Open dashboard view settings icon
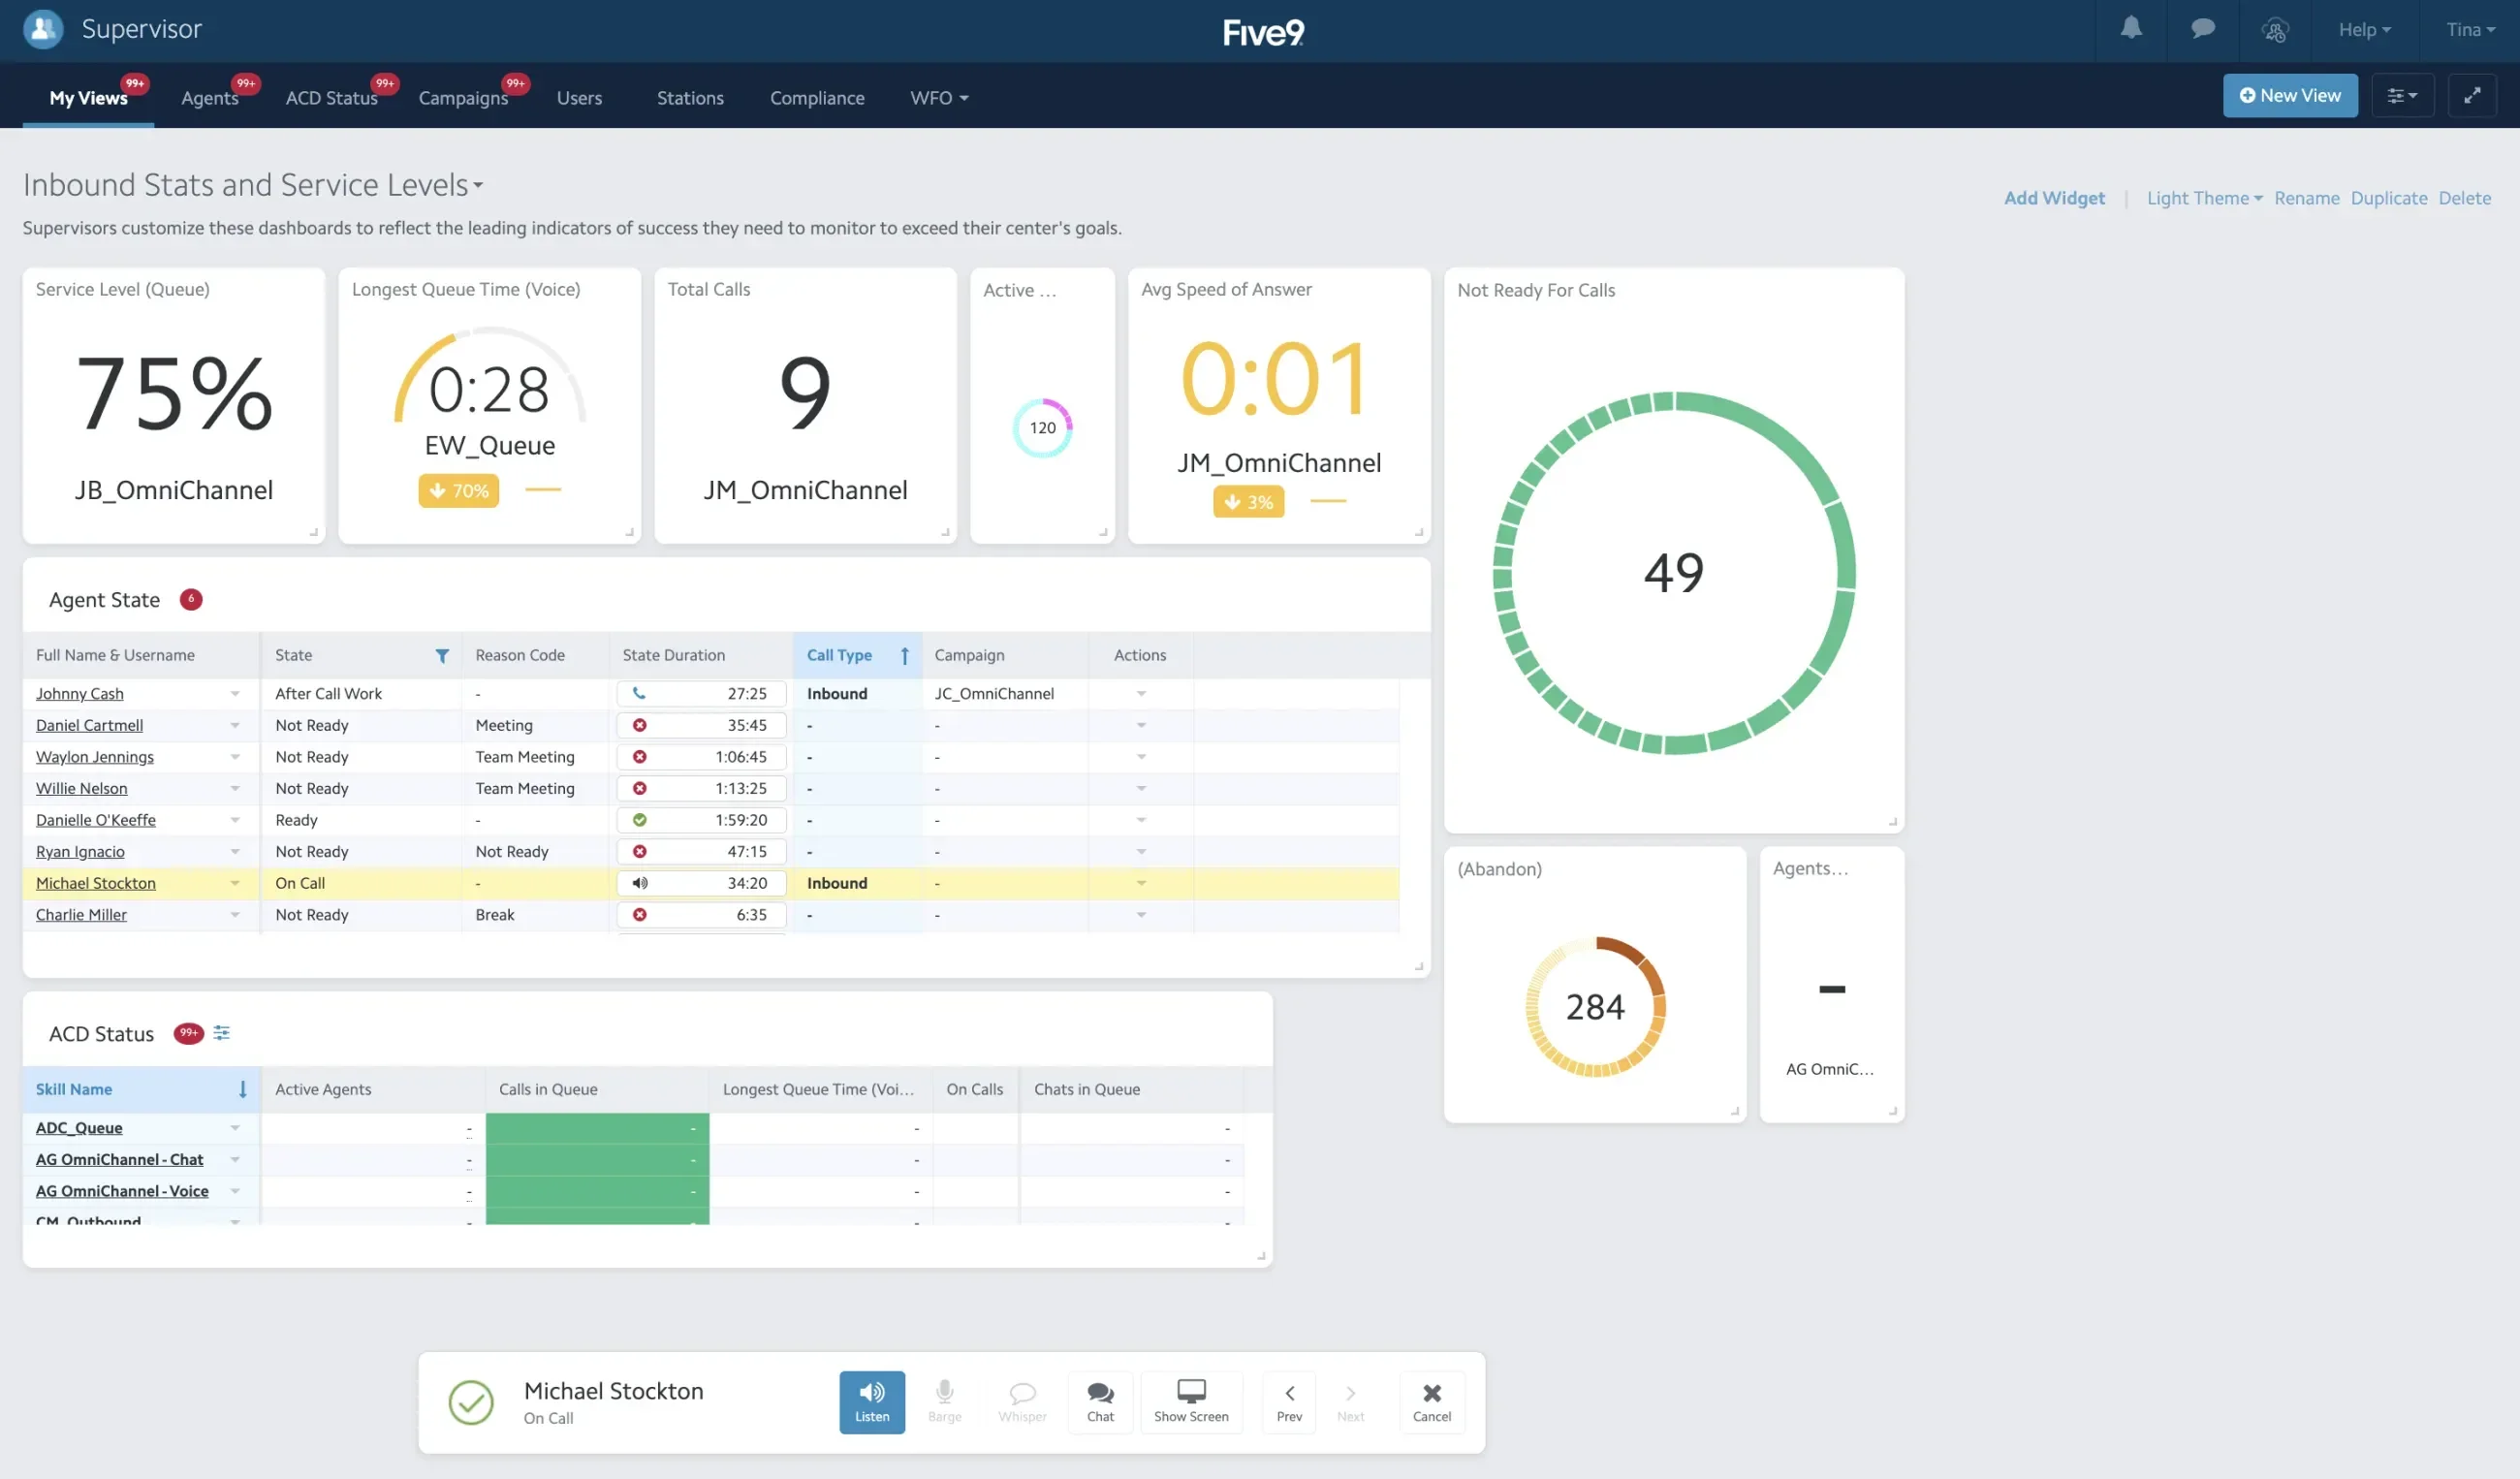The width and height of the screenshot is (2520, 1479). (x=2402, y=95)
